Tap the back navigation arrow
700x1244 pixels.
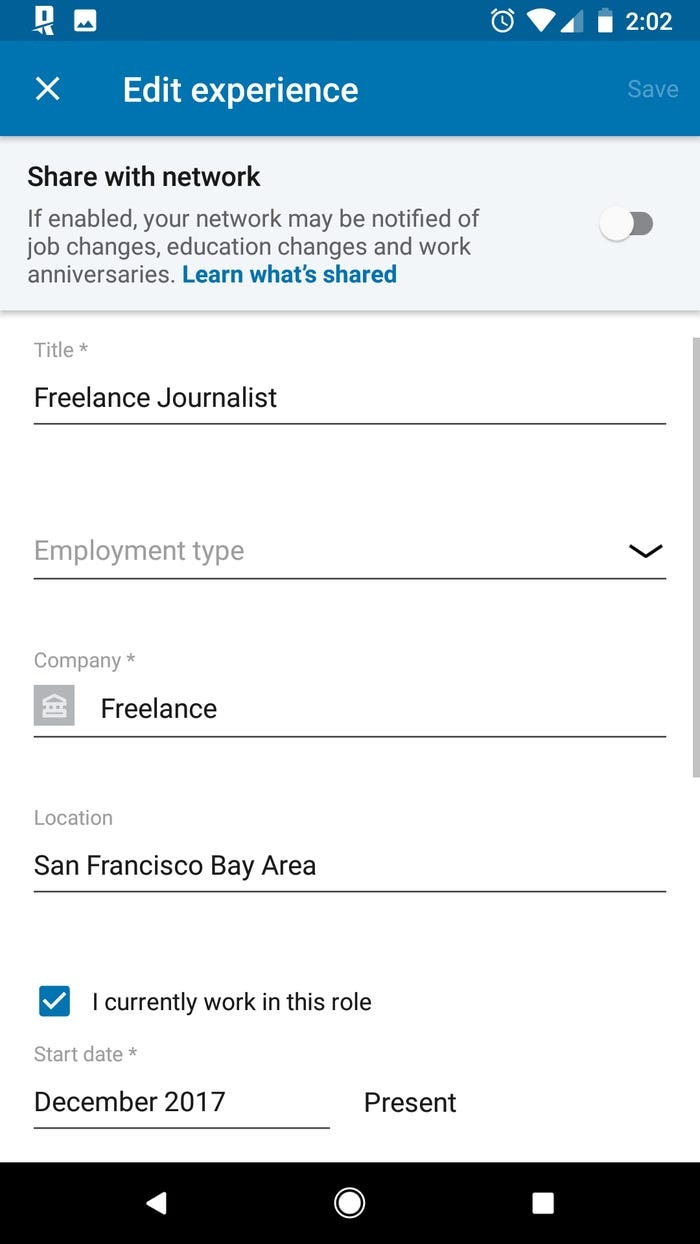coord(155,1202)
